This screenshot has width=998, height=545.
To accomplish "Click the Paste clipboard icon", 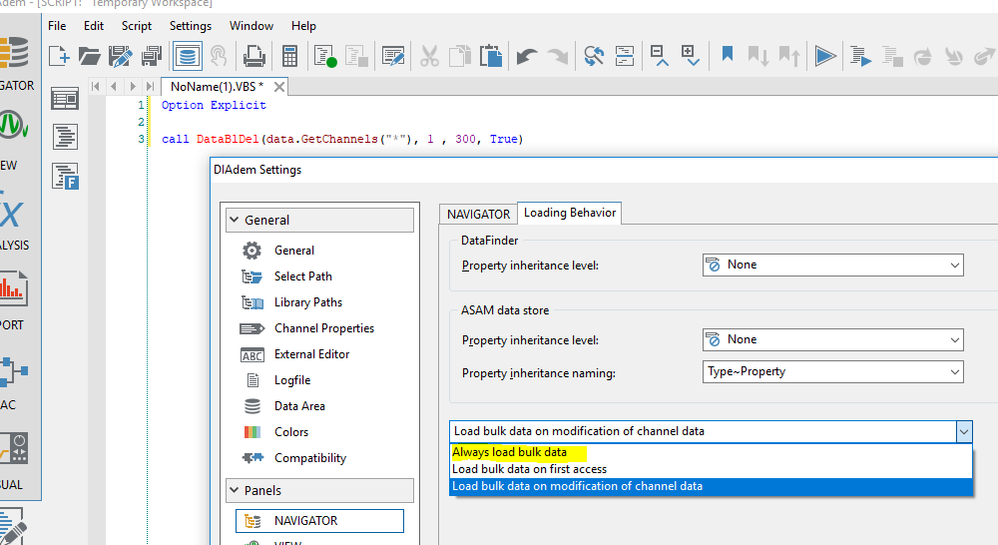I will point(490,56).
